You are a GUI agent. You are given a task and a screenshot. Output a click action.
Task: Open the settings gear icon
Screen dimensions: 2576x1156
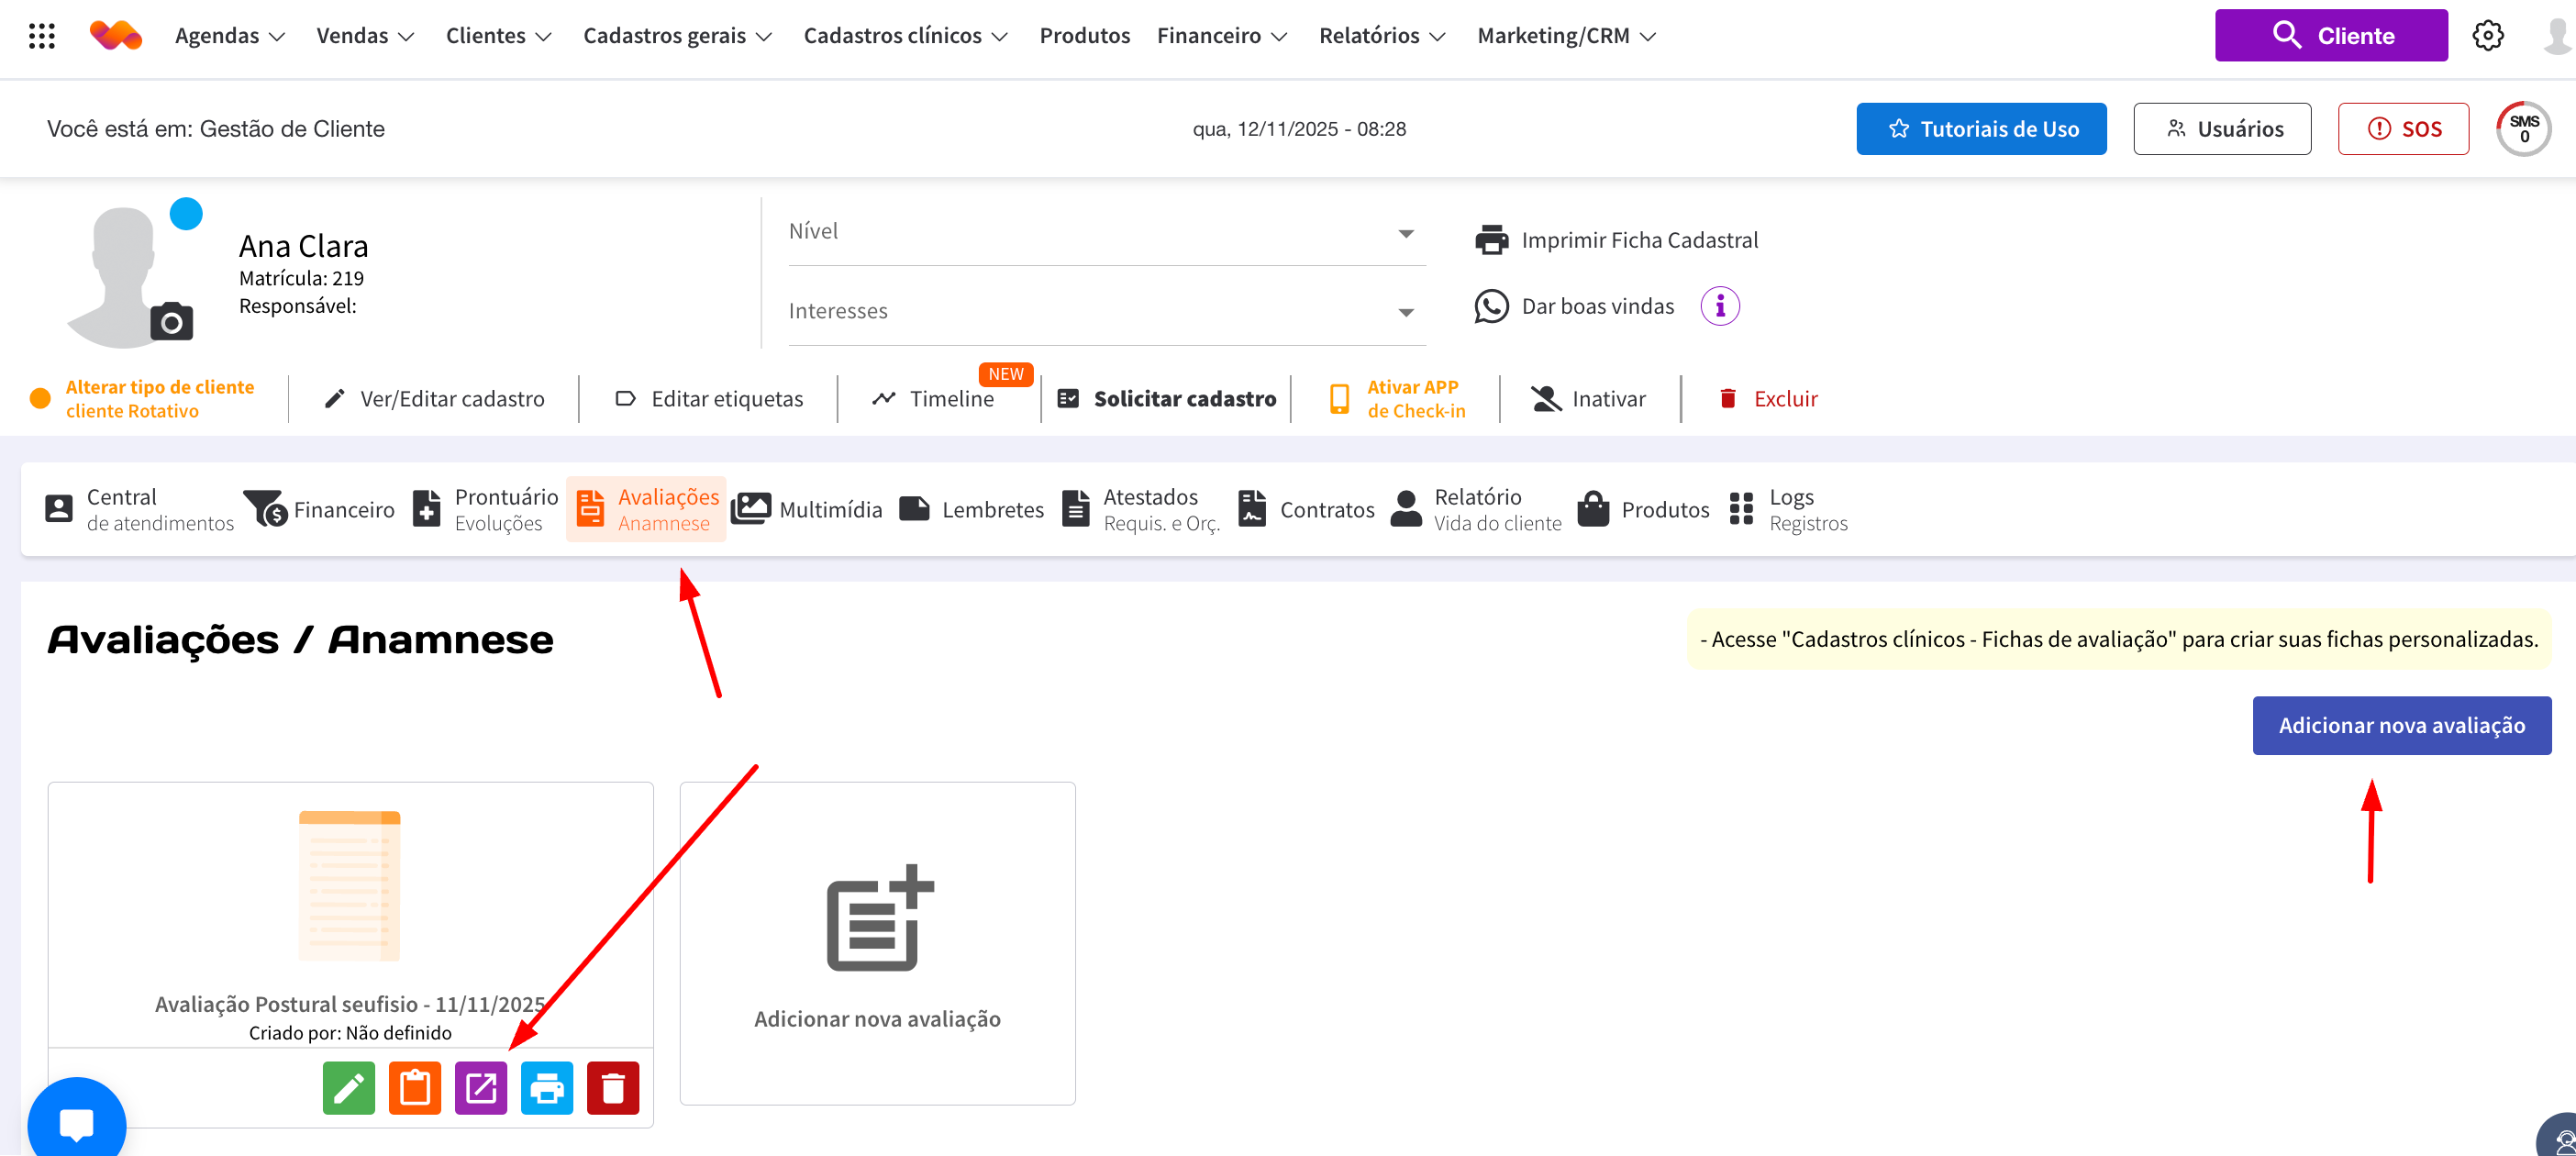(x=2487, y=35)
